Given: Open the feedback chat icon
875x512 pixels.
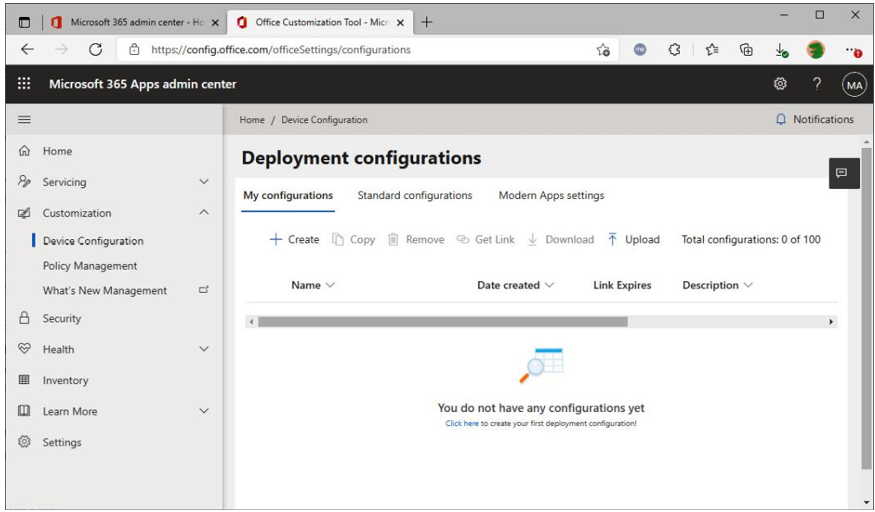Looking at the screenshot, I should [842, 173].
